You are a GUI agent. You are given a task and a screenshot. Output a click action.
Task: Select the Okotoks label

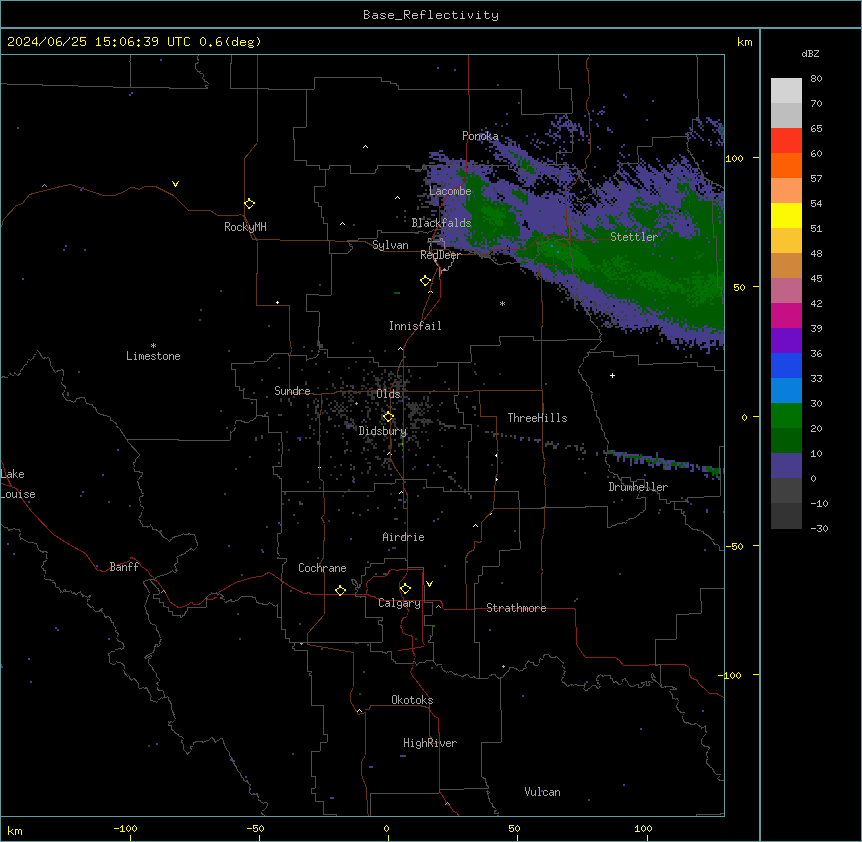[x=412, y=700]
